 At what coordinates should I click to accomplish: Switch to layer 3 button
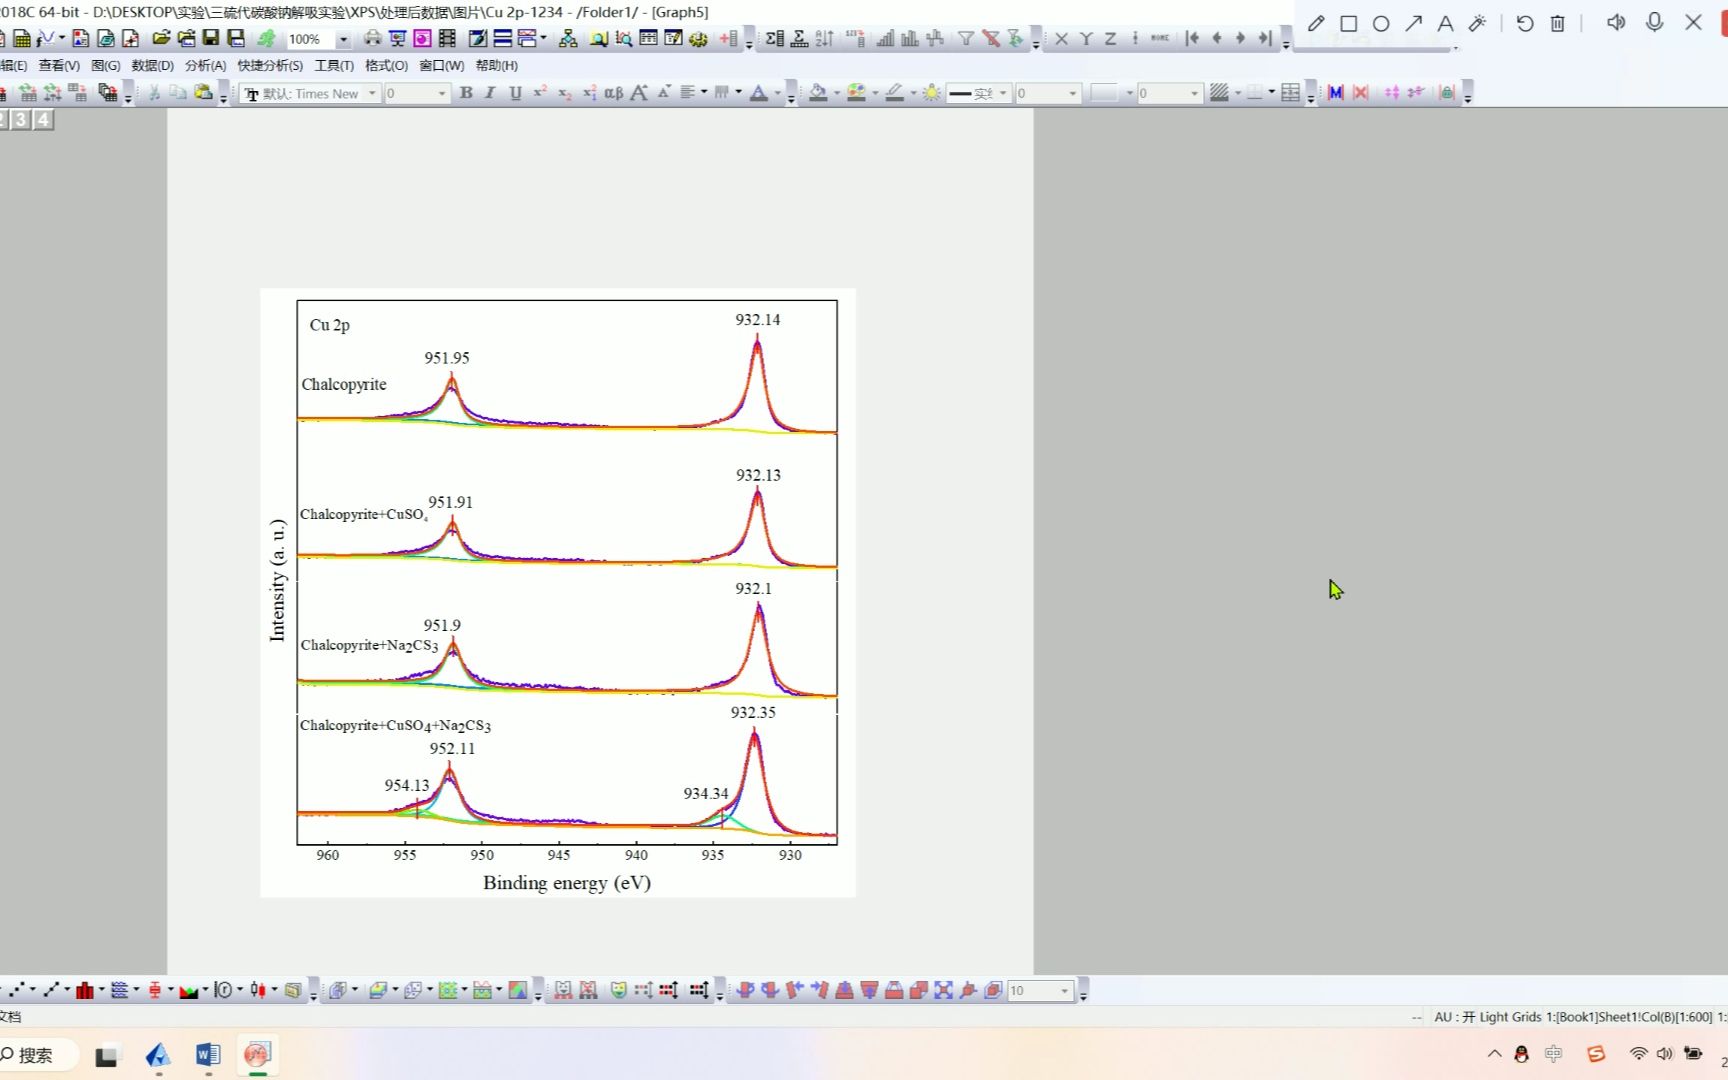coord(21,120)
